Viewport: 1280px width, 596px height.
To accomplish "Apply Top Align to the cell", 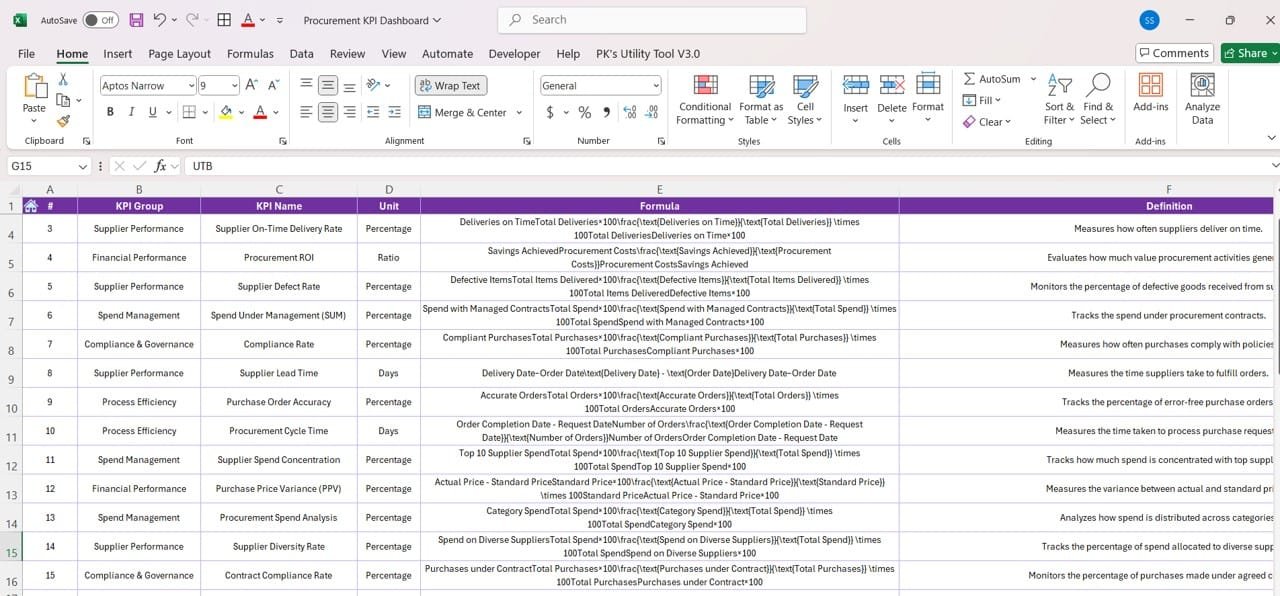I will [x=307, y=86].
